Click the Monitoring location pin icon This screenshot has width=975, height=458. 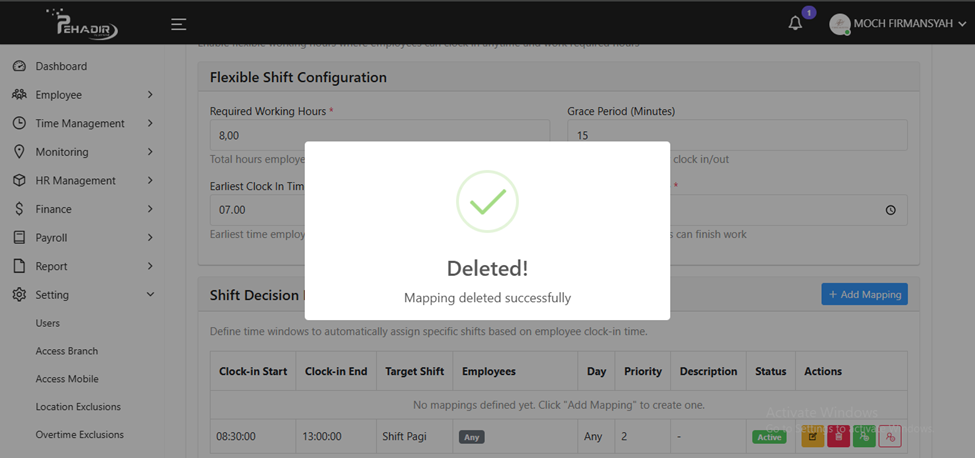(x=19, y=152)
